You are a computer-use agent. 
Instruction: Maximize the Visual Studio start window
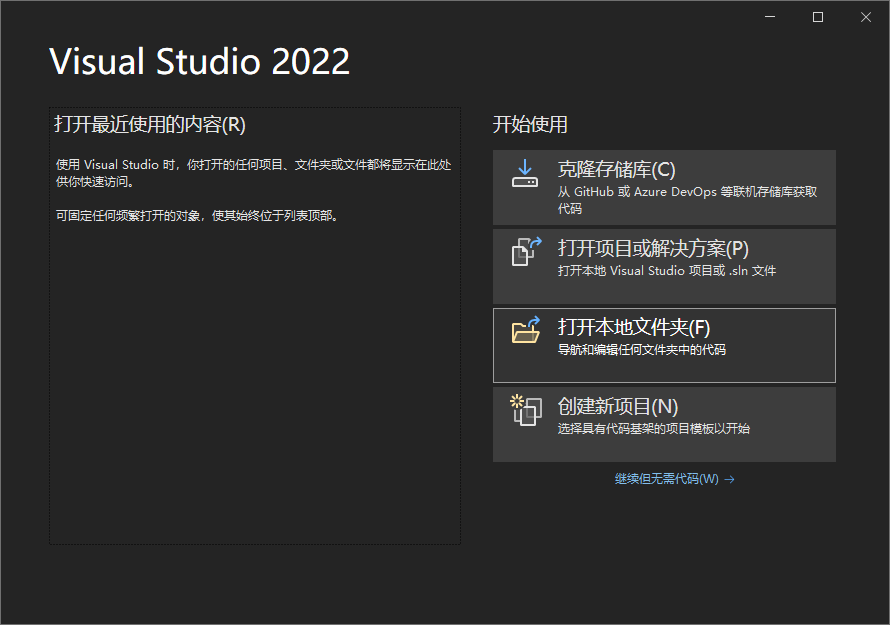click(818, 17)
